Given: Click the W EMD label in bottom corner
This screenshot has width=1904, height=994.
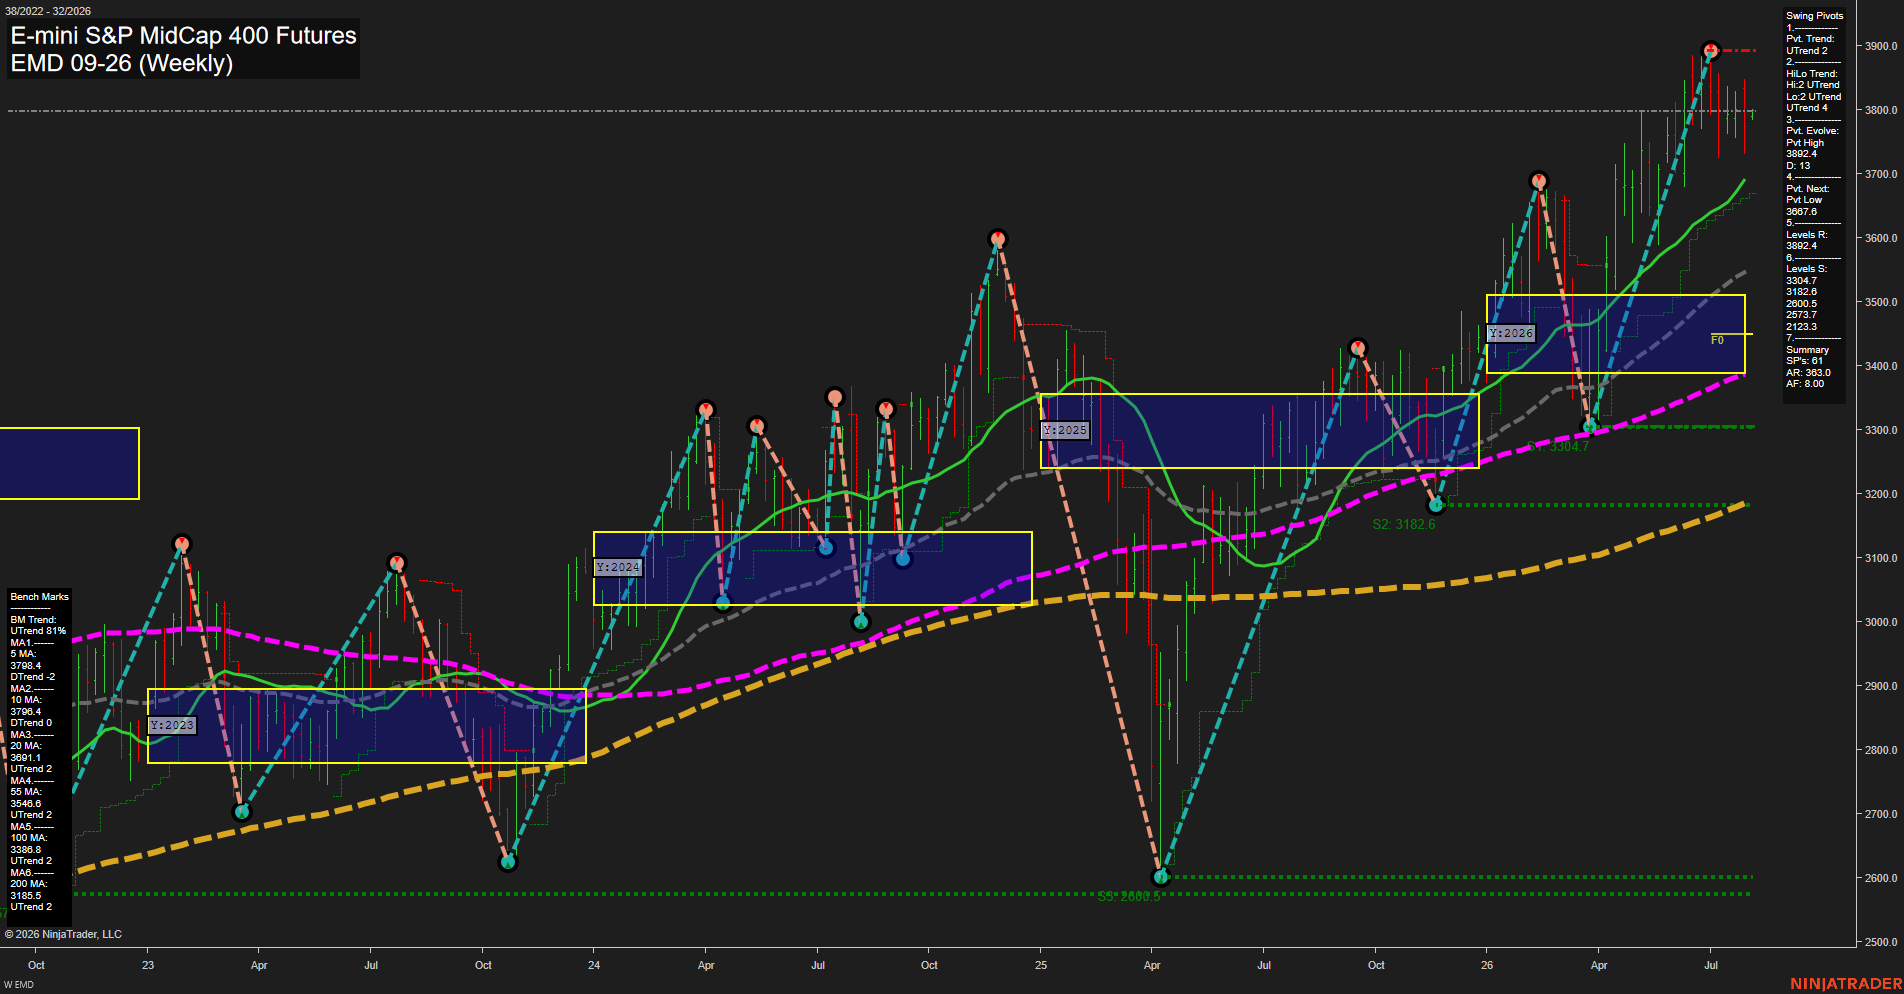Looking at the screenshot, I should coord(19,985).
